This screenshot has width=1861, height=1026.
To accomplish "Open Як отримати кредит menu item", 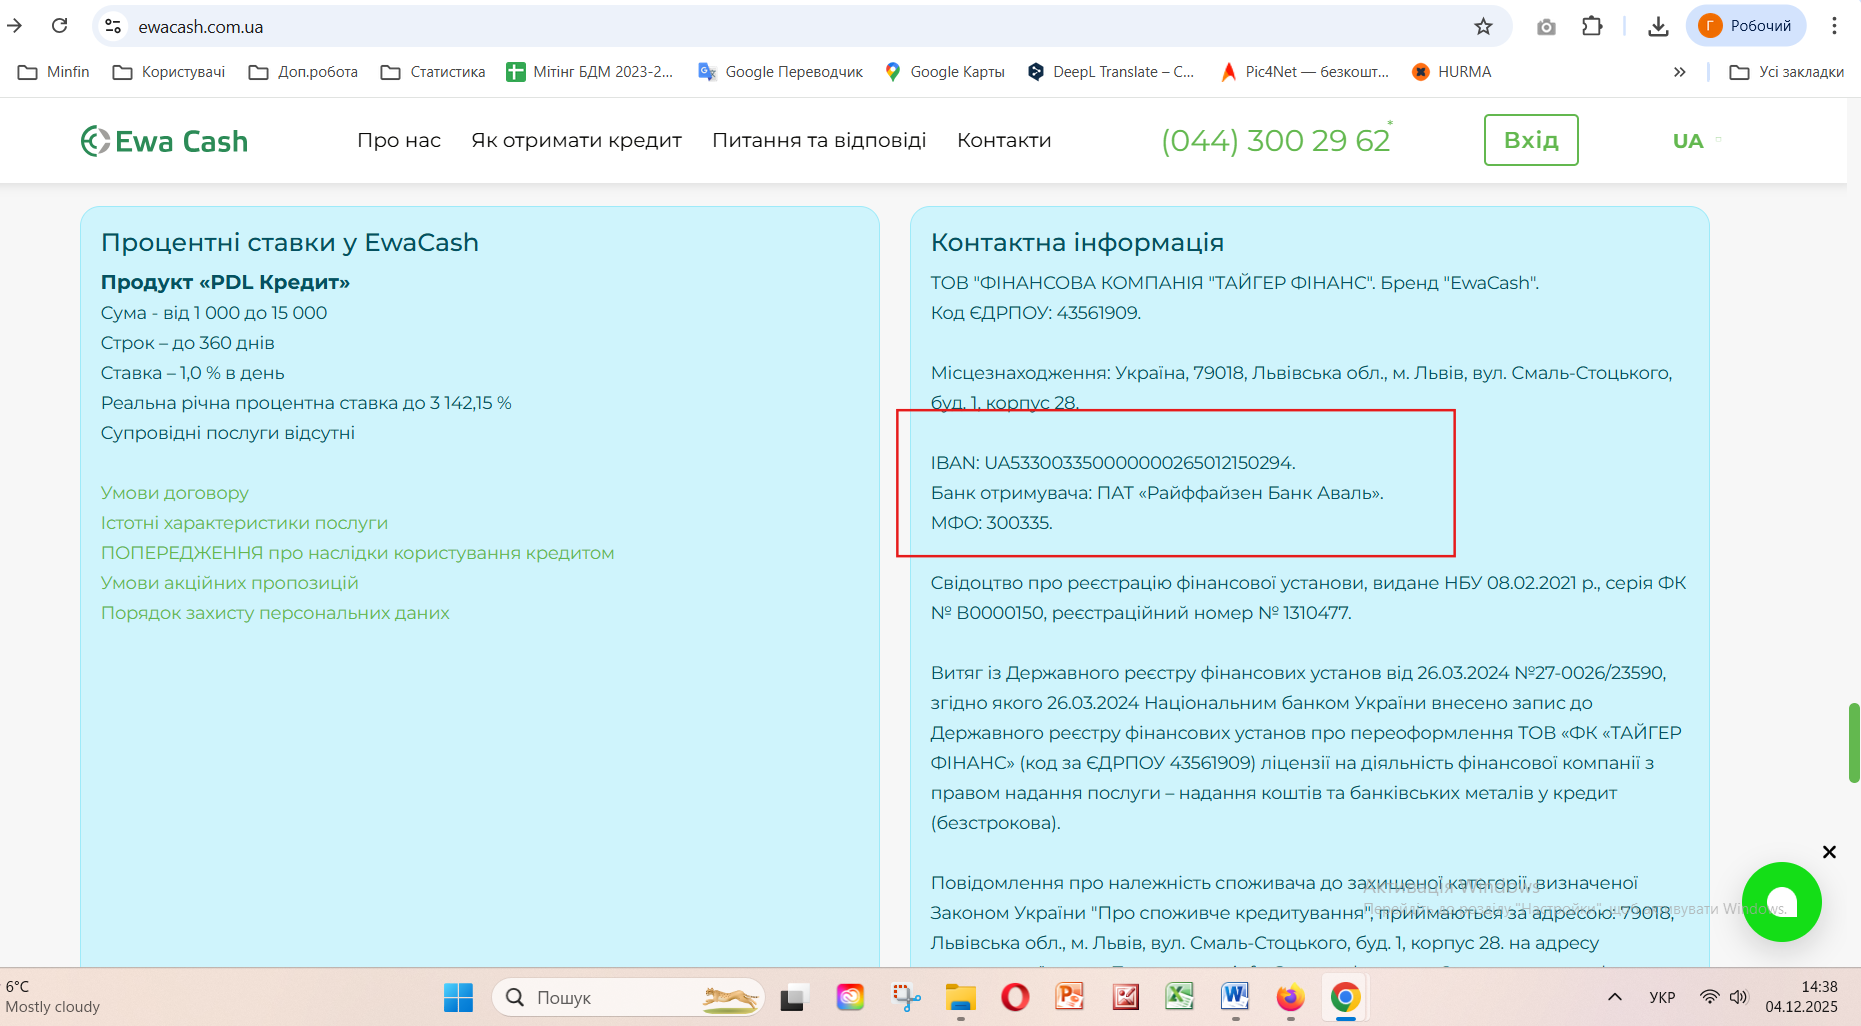I will coord(576,141).
